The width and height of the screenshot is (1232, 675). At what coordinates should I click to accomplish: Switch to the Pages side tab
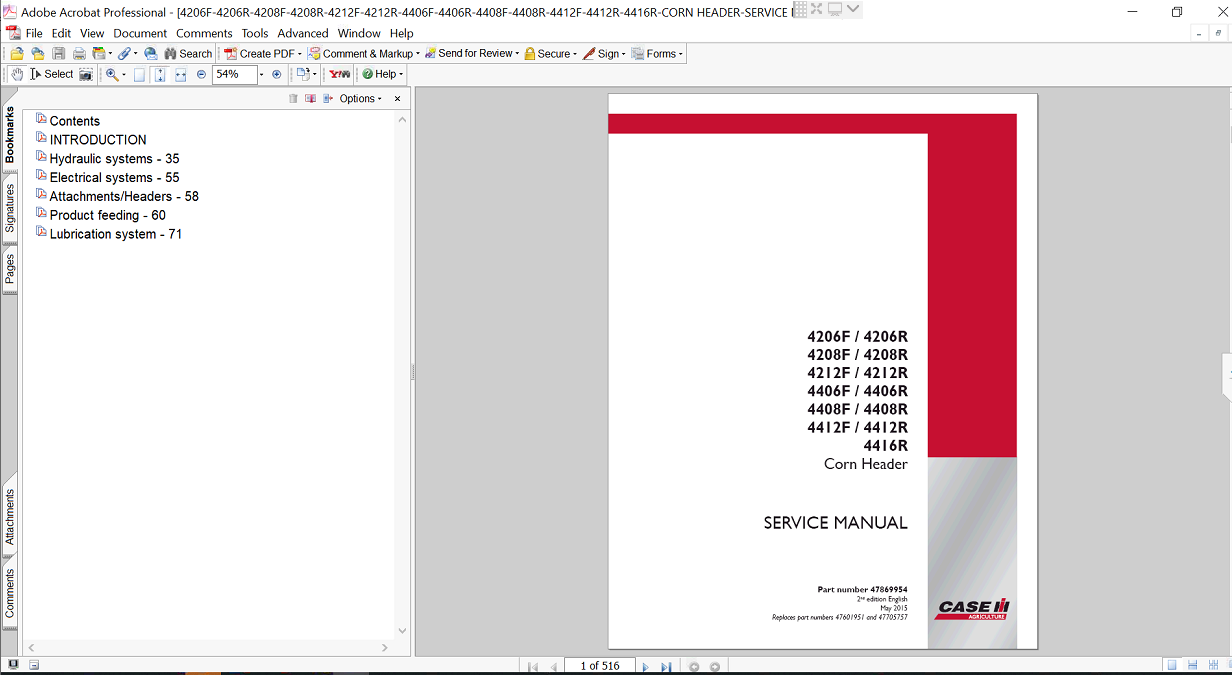tap(10, 269)
